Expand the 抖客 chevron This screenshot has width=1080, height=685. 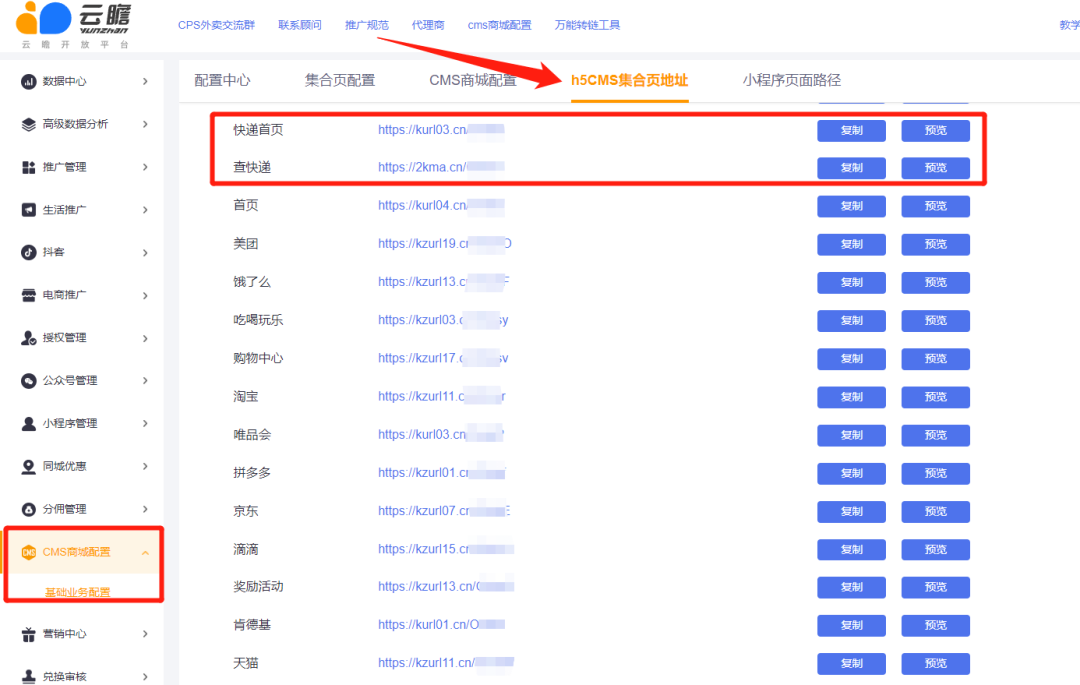click(x=145, y=253)
